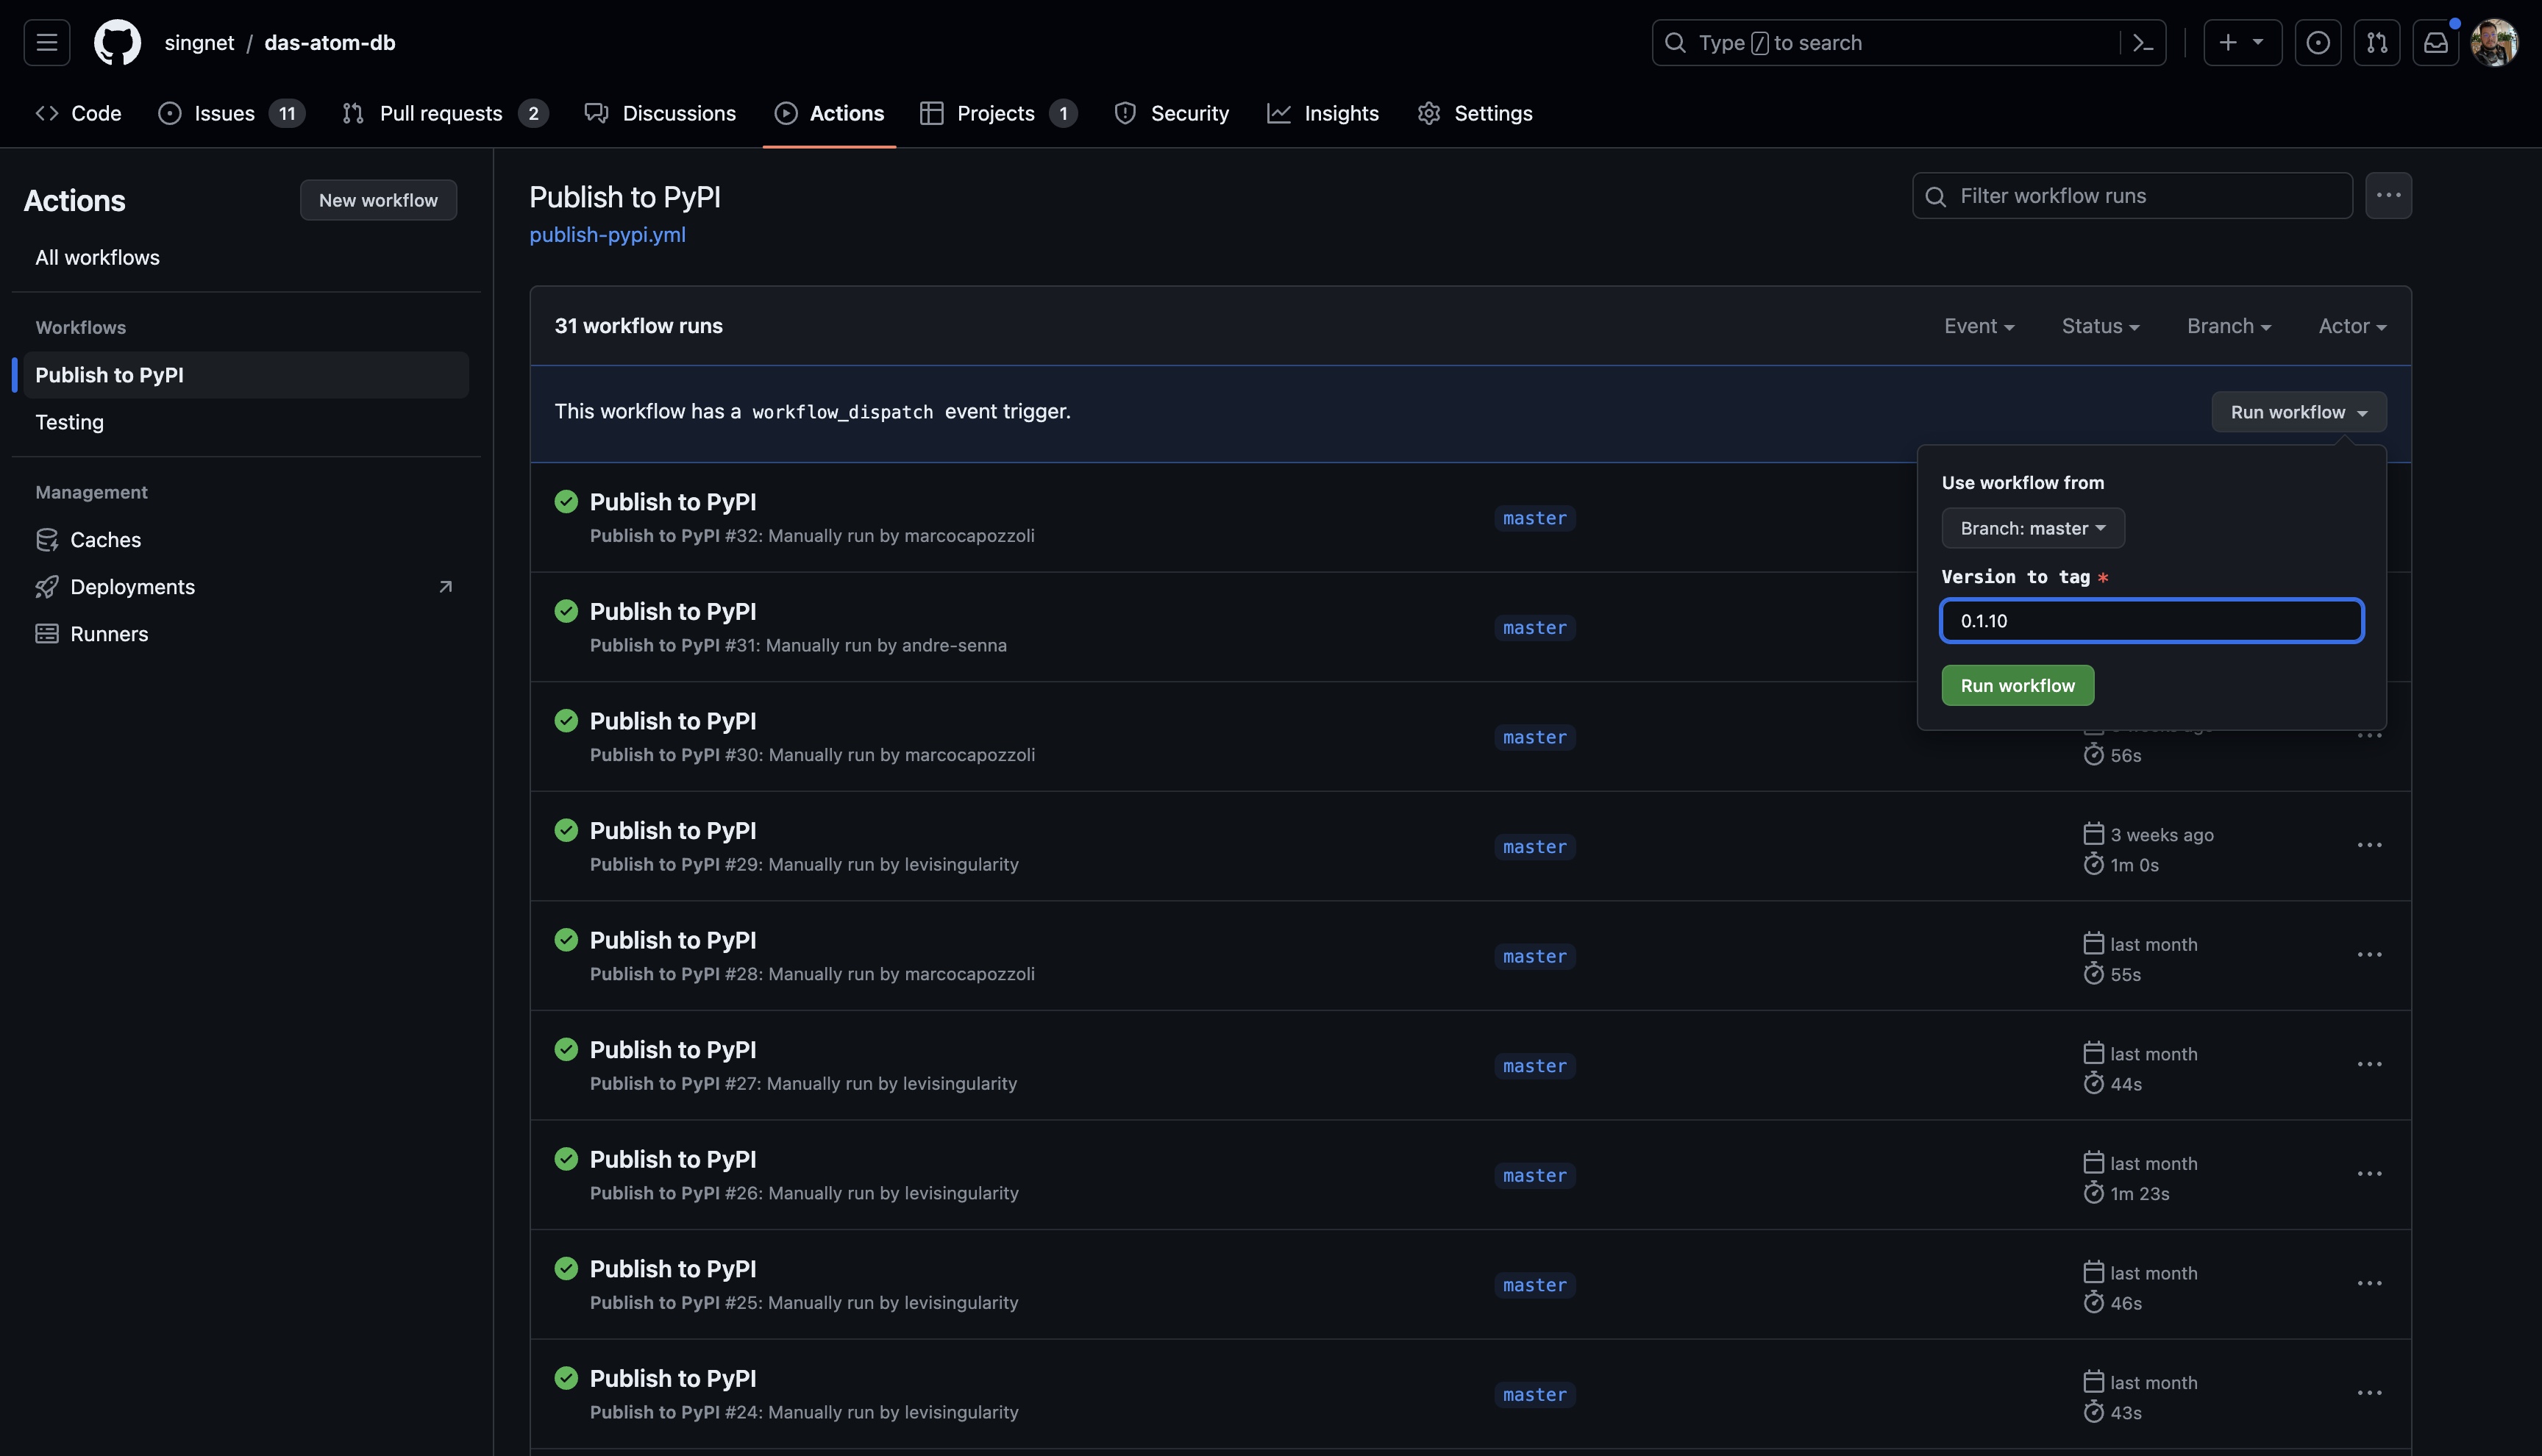Image resolution: width=2542 pixels, height=1456 pixels.
Task: Open the Publish to PyPI run #26 title
Action: [672, 1160]
